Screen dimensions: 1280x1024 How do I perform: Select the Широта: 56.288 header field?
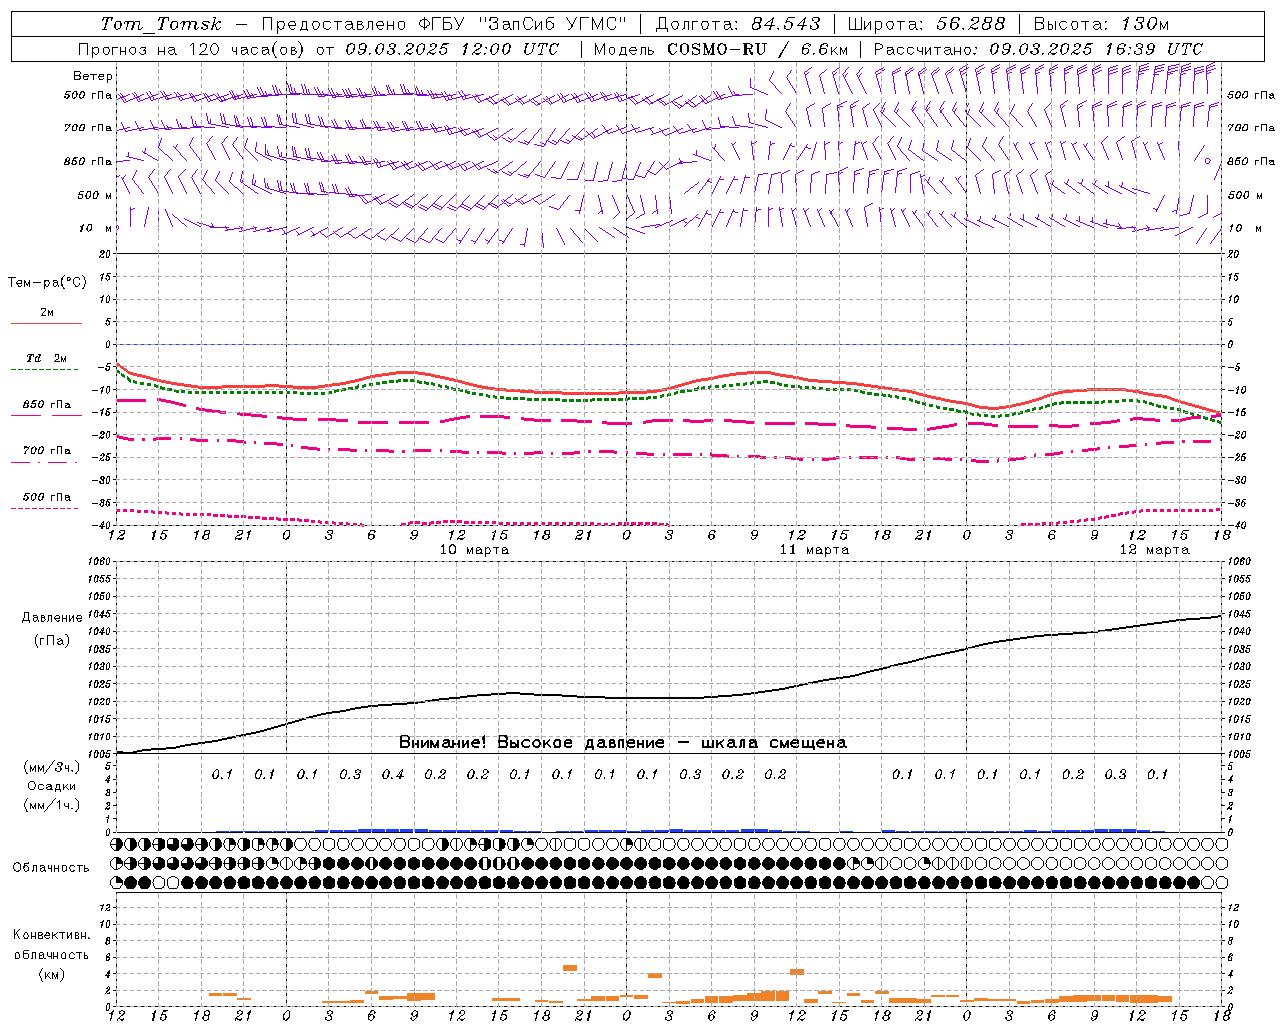point(927,24)
